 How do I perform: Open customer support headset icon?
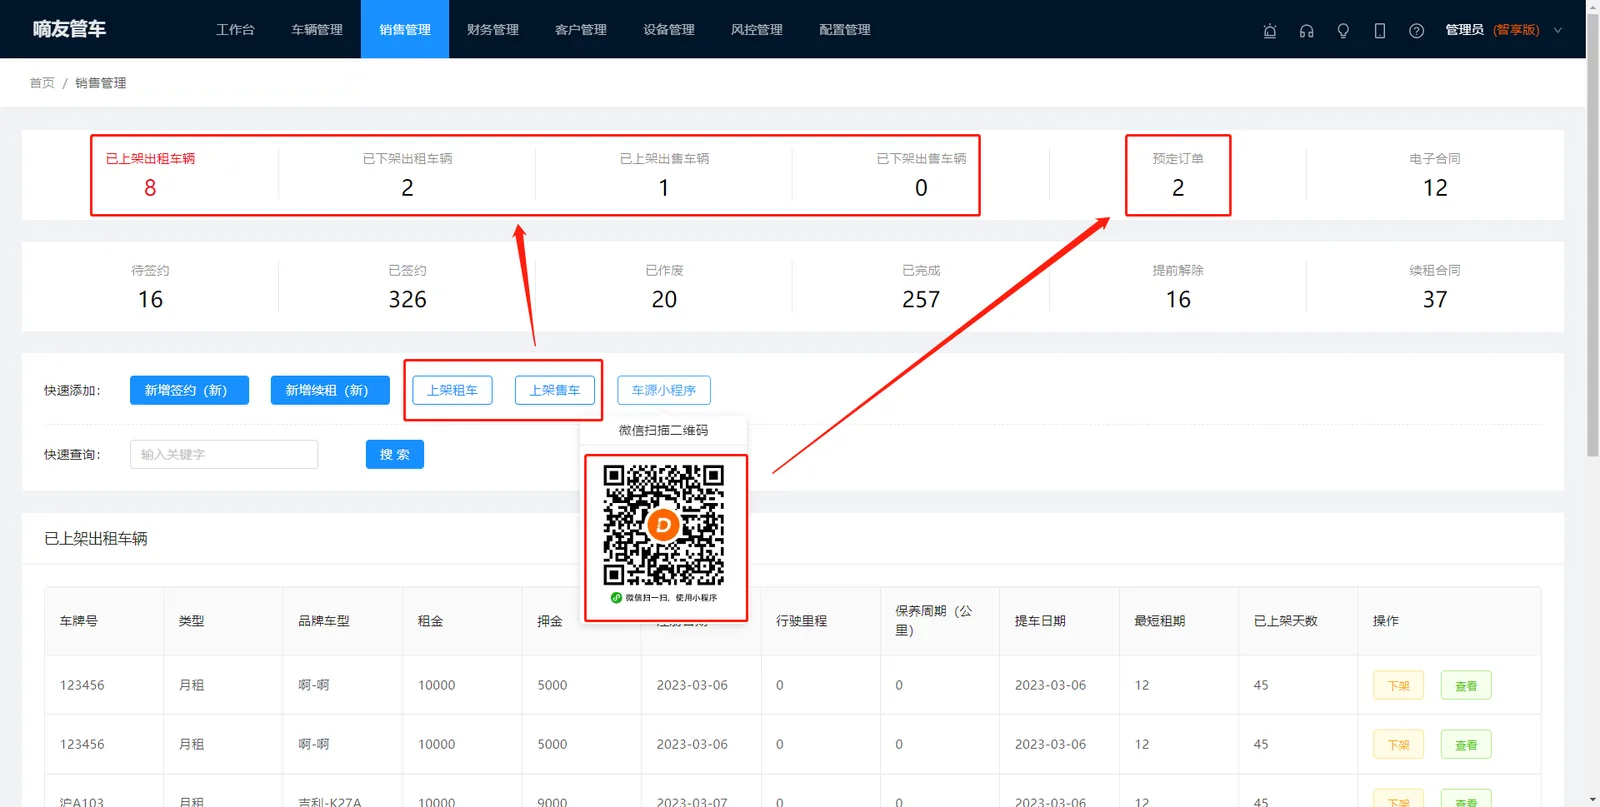(1306, 31)
